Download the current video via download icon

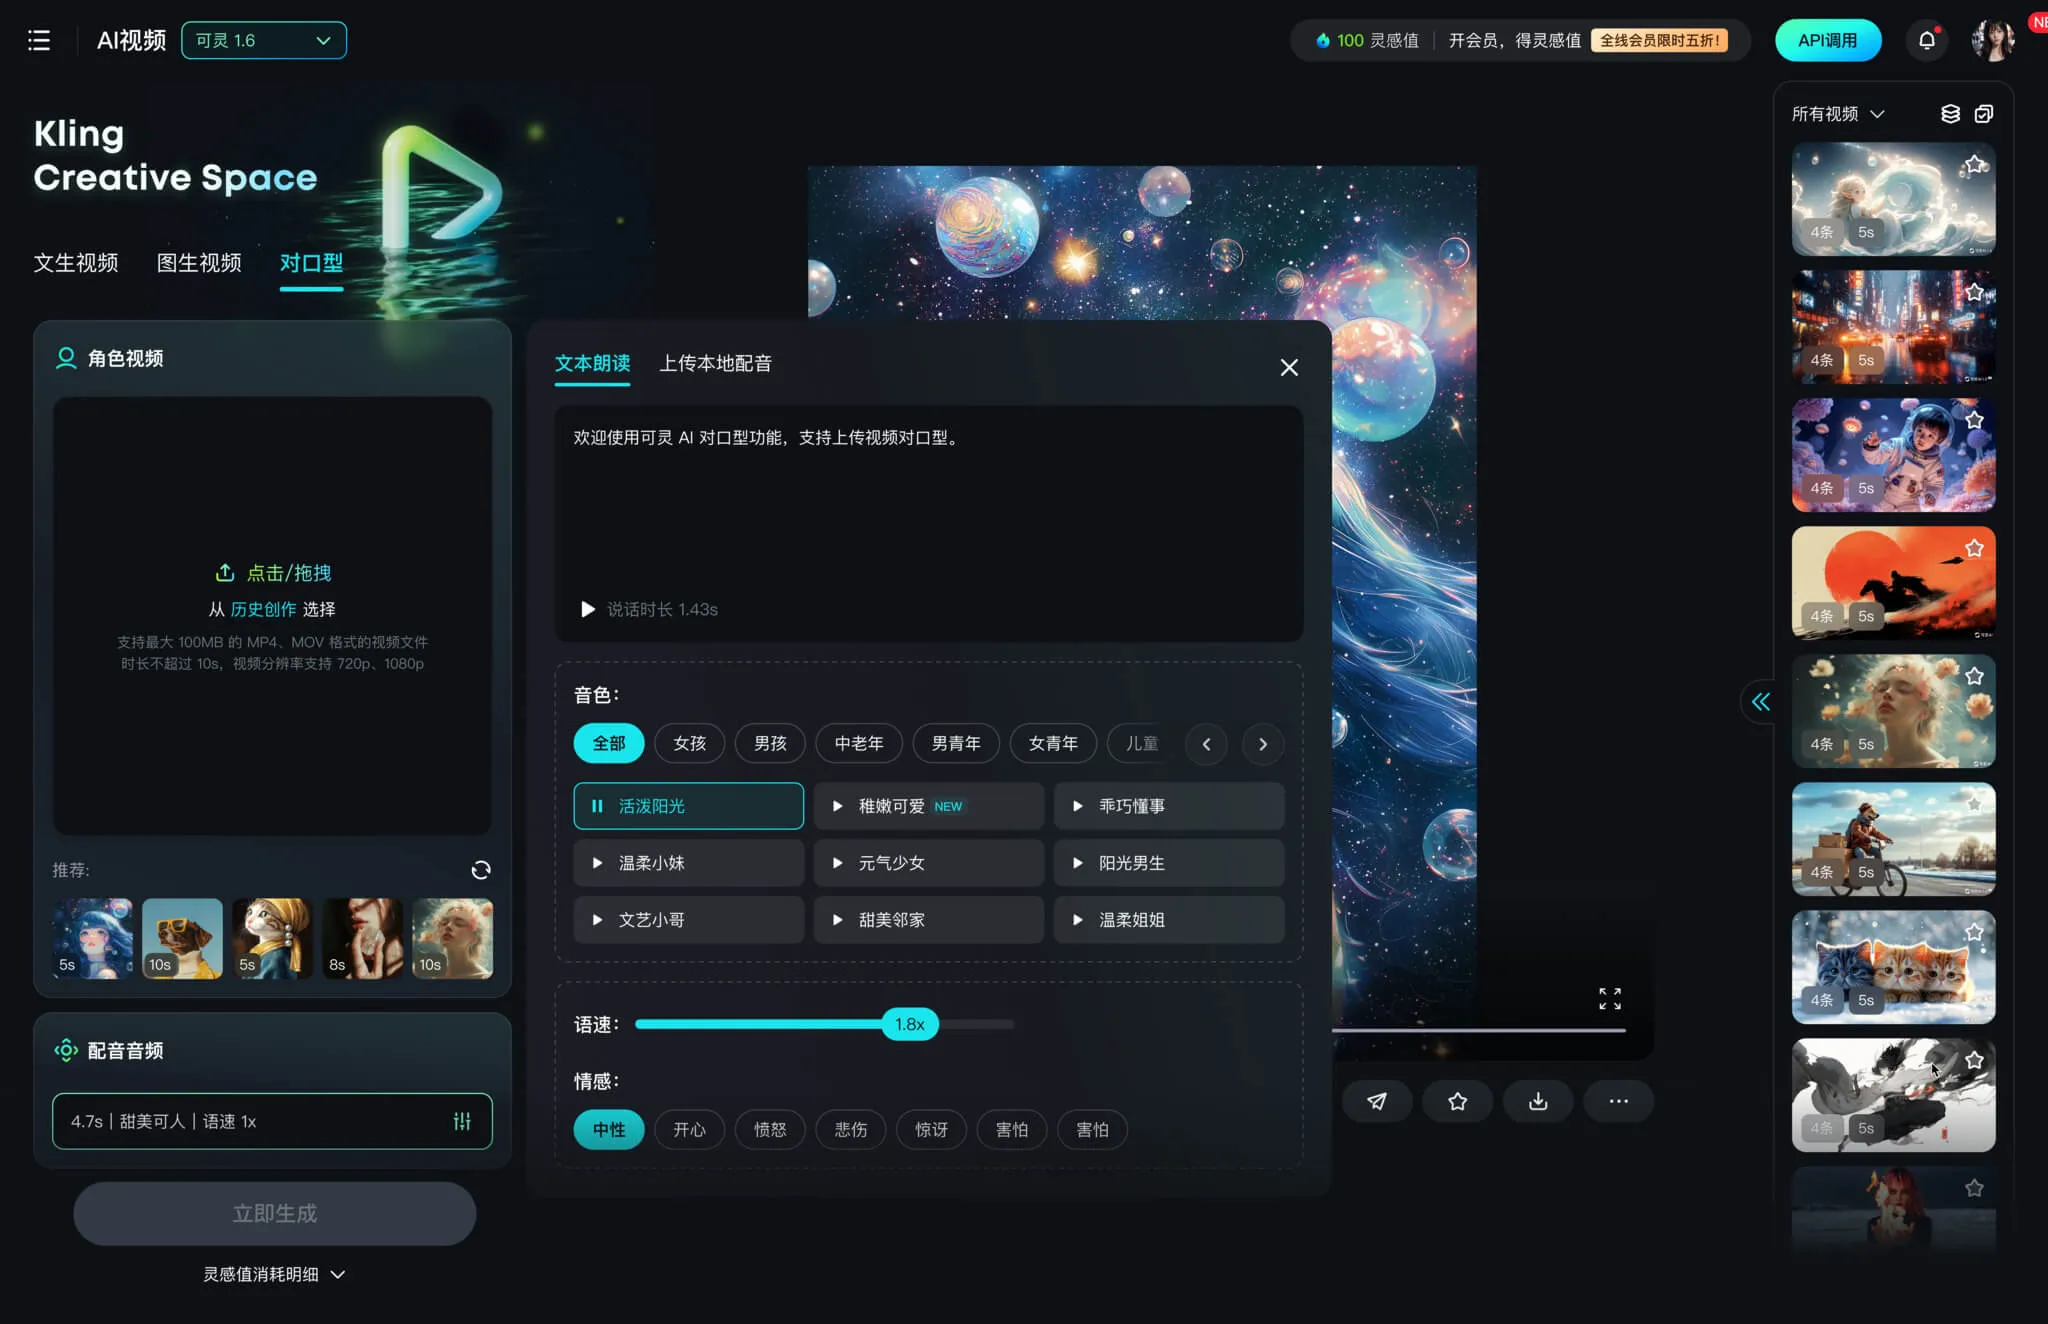click(1538, 1101)
